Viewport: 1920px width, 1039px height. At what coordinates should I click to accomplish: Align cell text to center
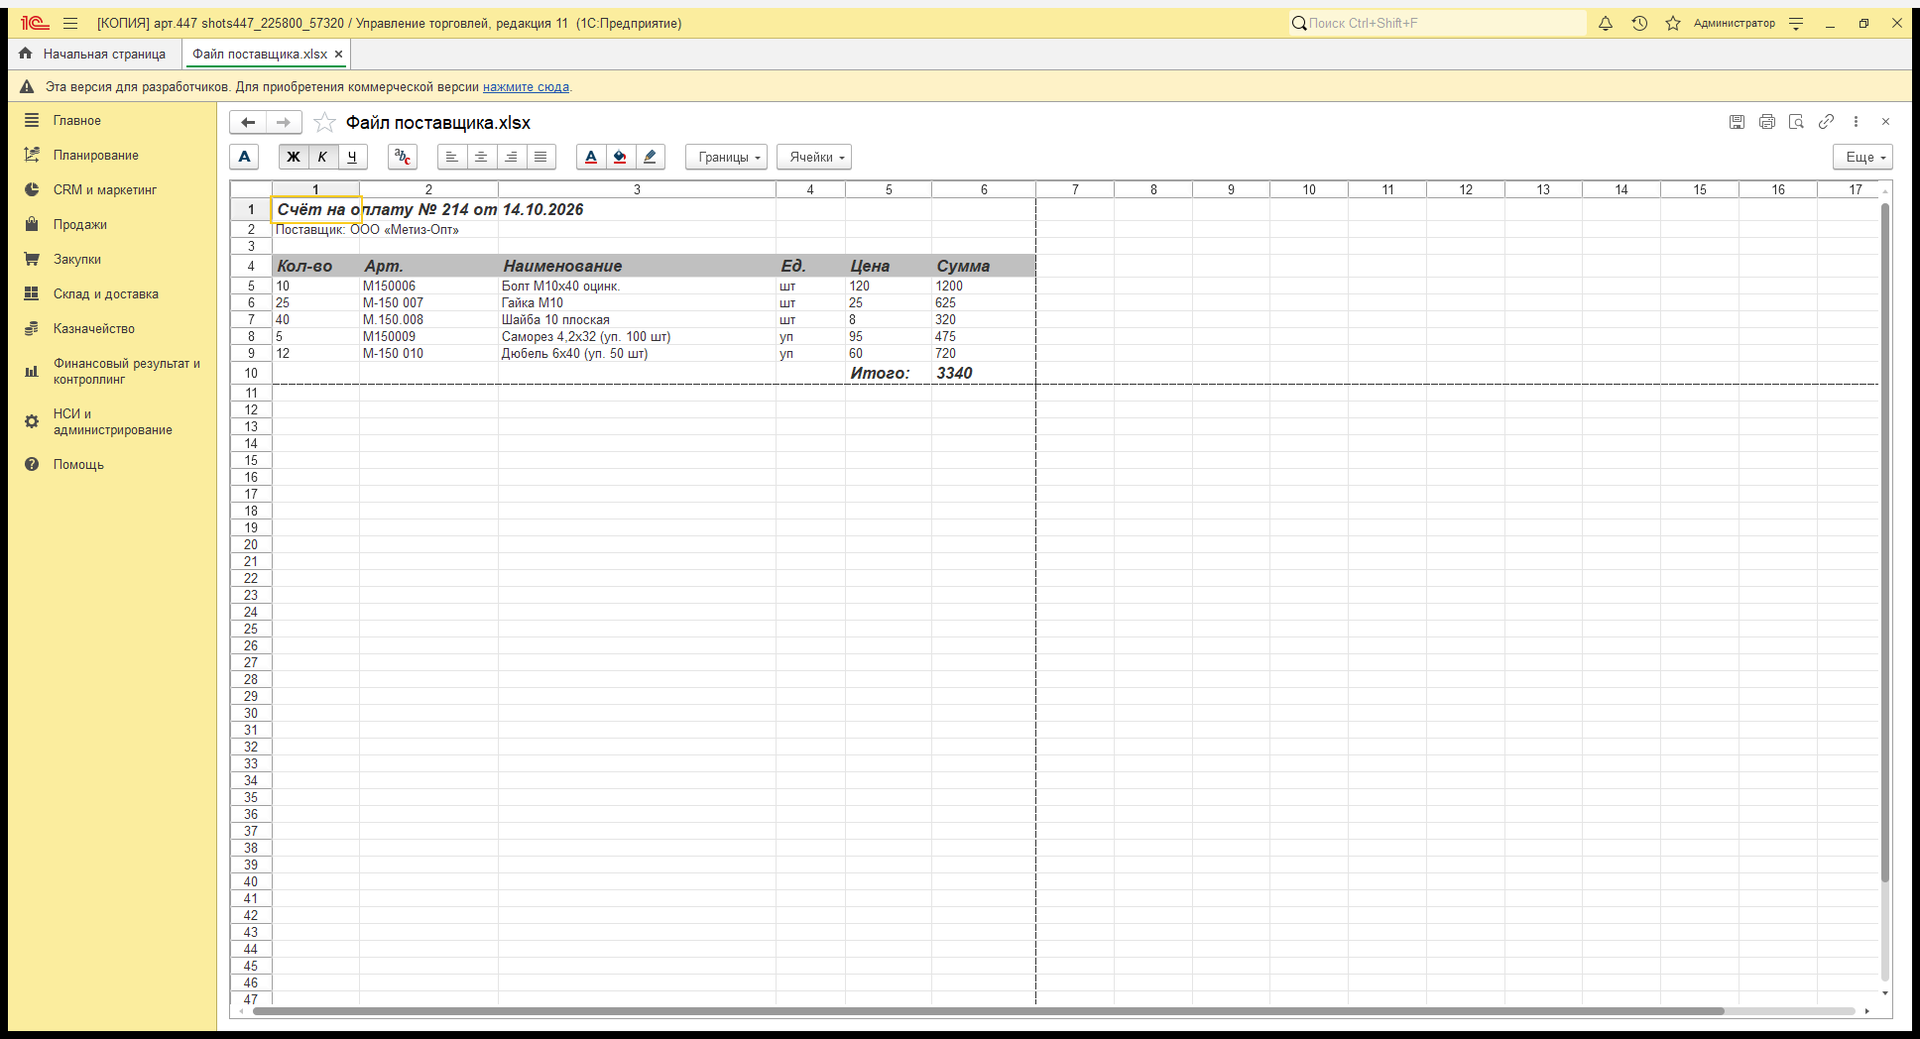click(481, 157)
